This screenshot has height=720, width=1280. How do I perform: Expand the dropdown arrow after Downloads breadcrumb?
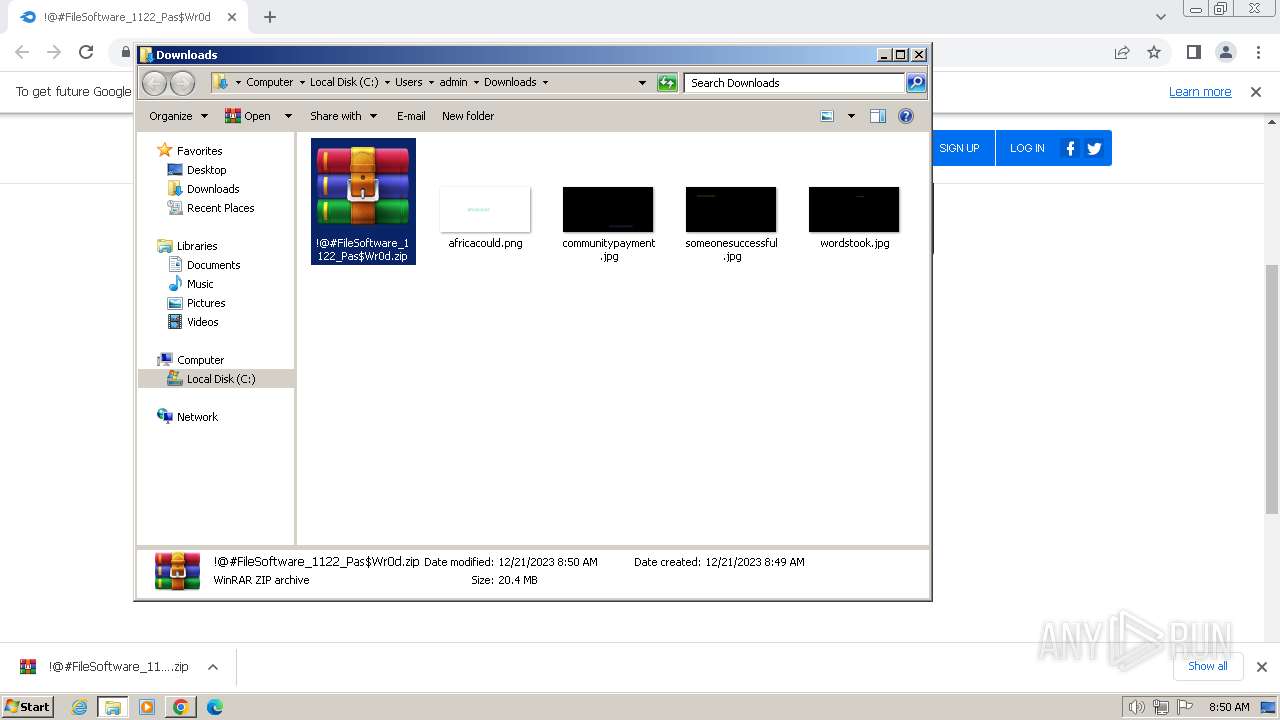click(545, 83)
